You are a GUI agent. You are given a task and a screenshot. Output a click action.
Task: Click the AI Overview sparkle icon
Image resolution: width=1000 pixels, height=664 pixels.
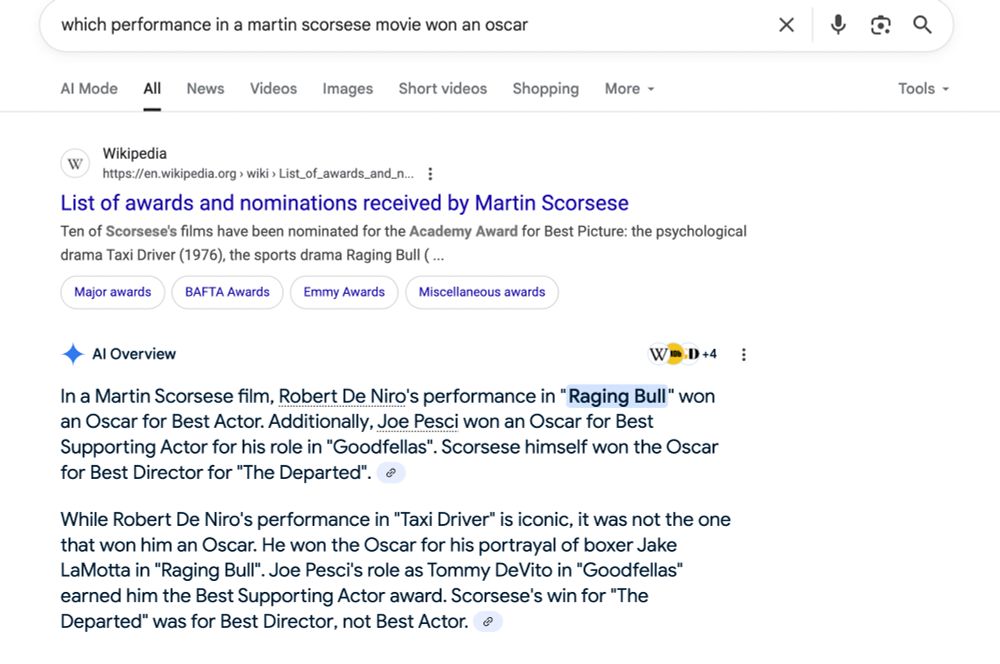click(72, 353)
